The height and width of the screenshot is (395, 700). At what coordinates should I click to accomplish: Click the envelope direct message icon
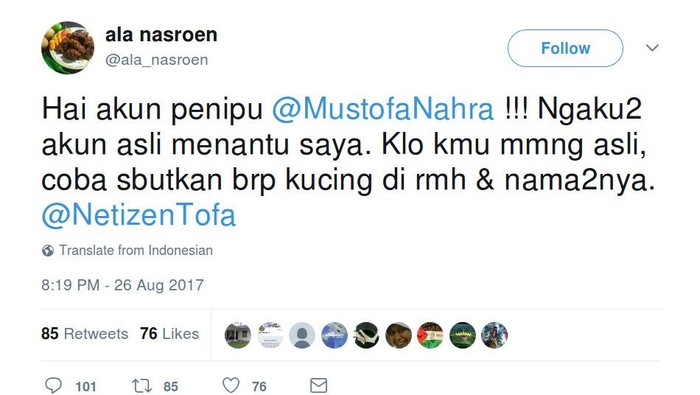[318, 386]
